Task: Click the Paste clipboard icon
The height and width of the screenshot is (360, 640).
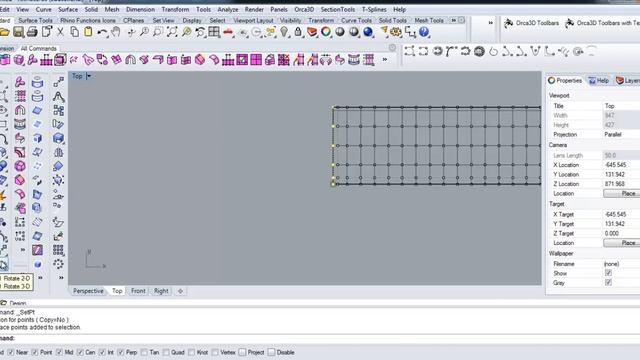Action: (x=88, y=32)
